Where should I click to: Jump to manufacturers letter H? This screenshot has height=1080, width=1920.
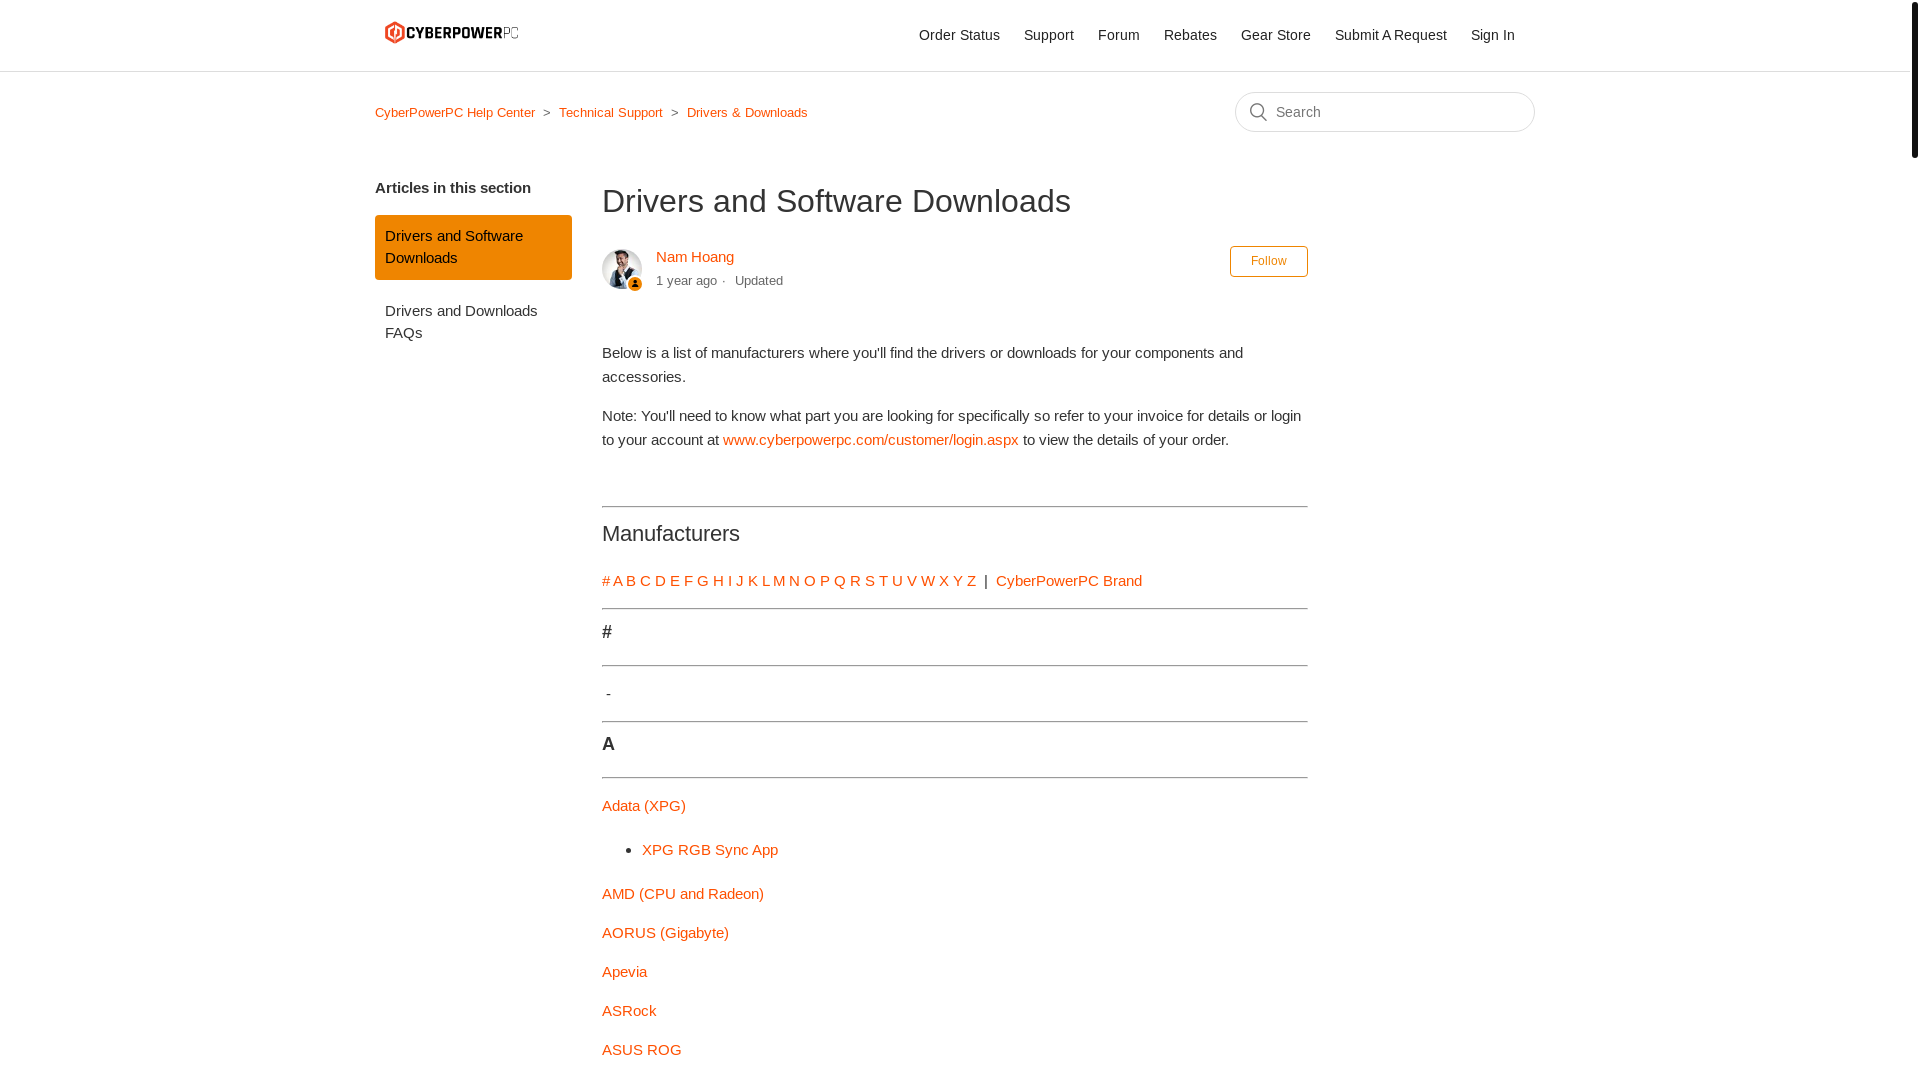tap(718, 581)
